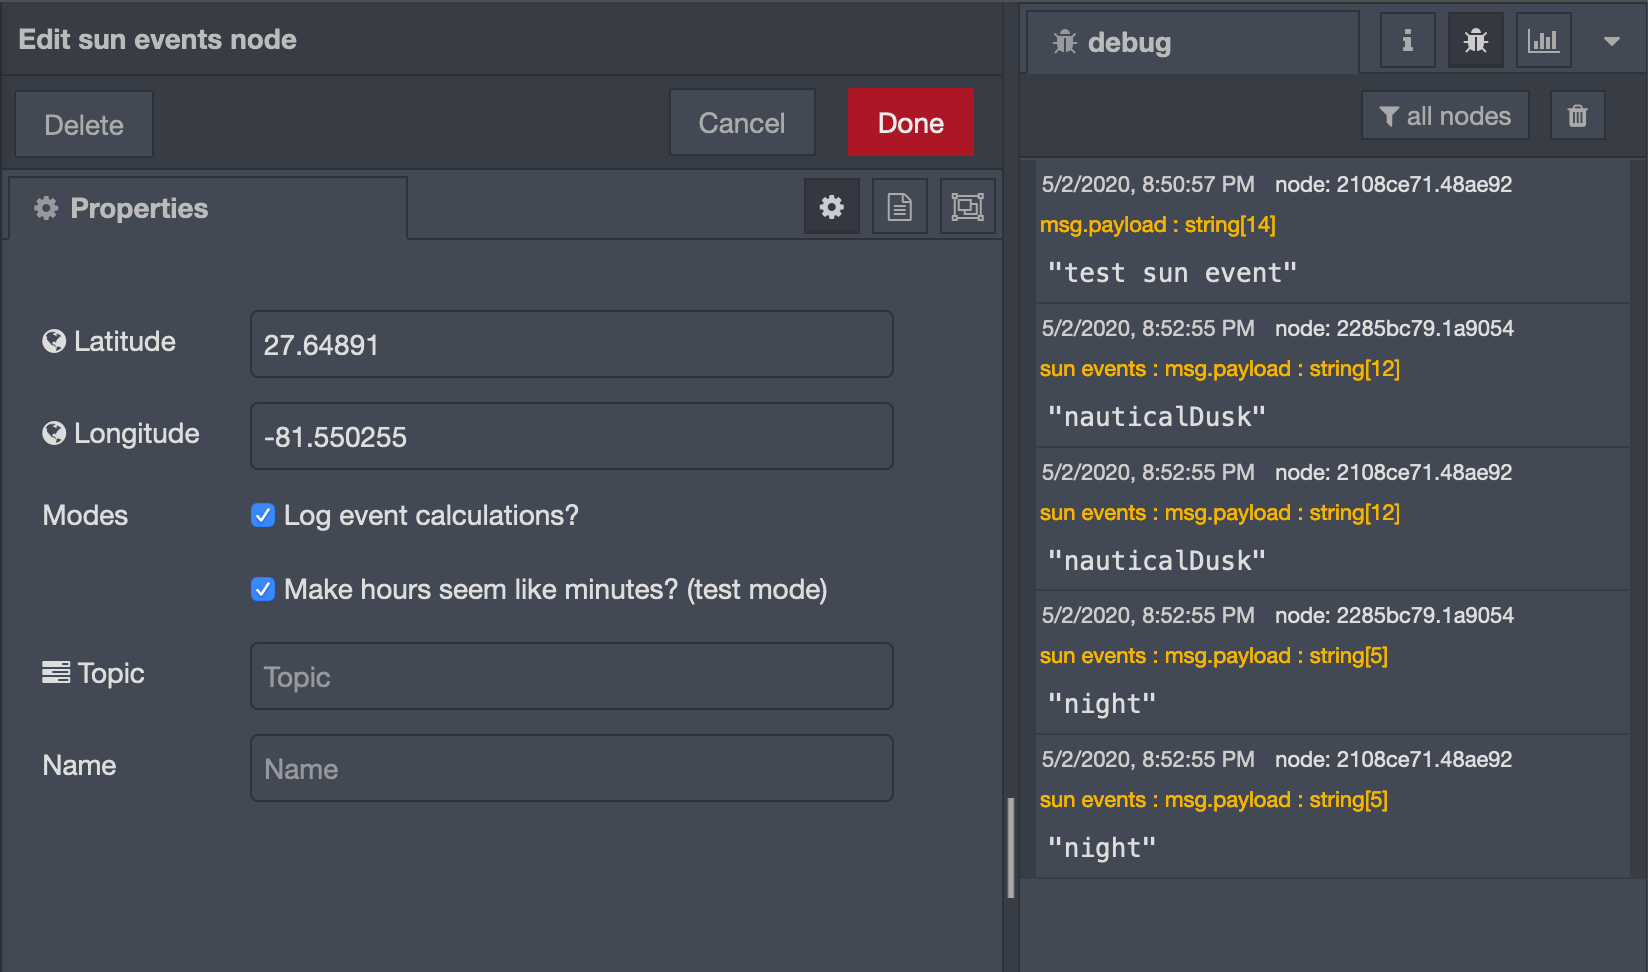Toggle Log event calculations checkbox
The height and width of the screenshot is (972, 1648).
263,515
